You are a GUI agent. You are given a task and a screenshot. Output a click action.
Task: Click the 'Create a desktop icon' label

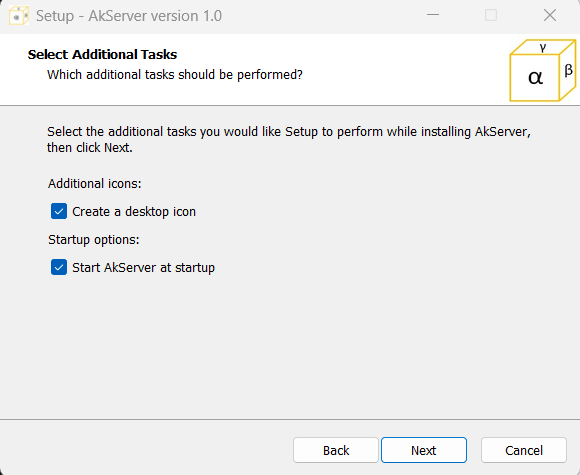coord(134,212)
